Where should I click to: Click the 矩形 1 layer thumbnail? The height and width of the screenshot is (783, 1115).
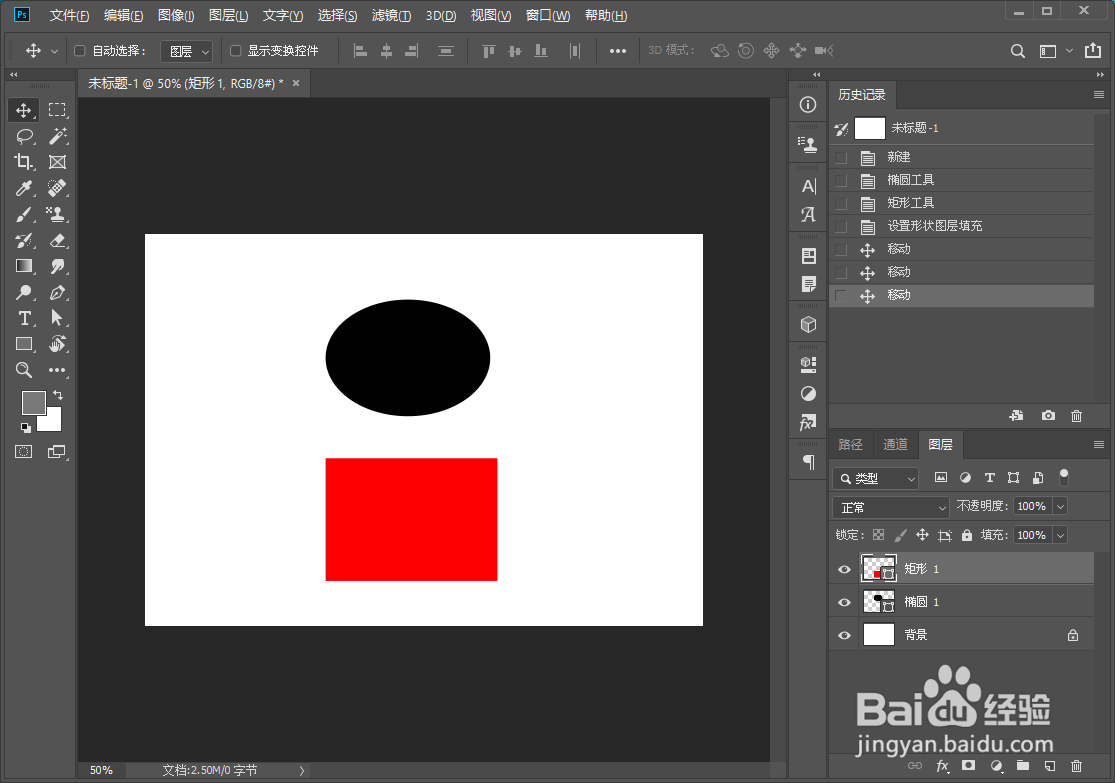click(879, 569)
